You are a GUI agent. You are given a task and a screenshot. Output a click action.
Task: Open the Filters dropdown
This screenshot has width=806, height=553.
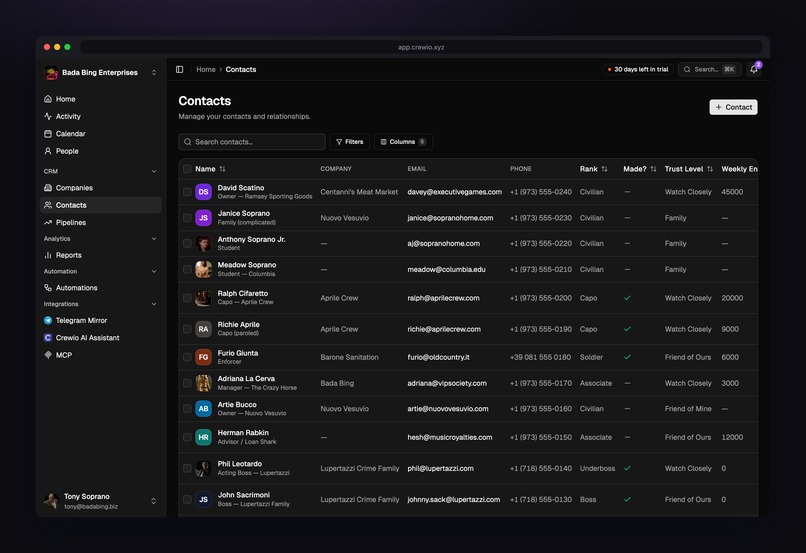click(350, 142)
